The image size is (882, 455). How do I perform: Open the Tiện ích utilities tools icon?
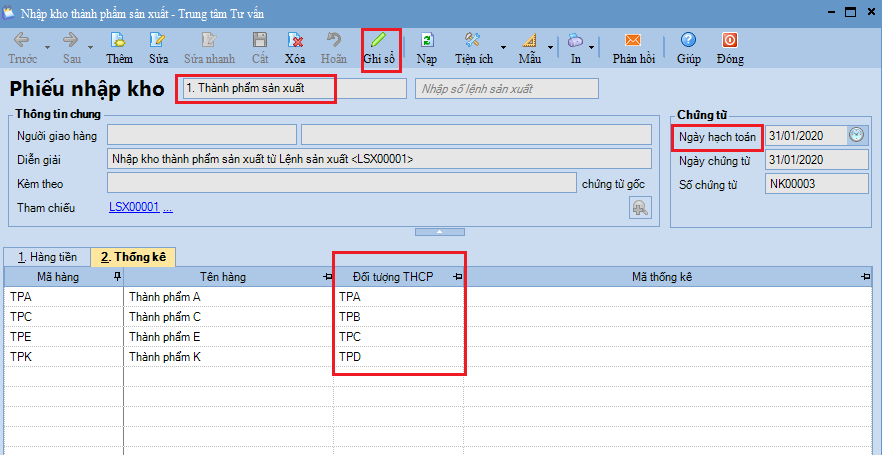tap(472, 40)
